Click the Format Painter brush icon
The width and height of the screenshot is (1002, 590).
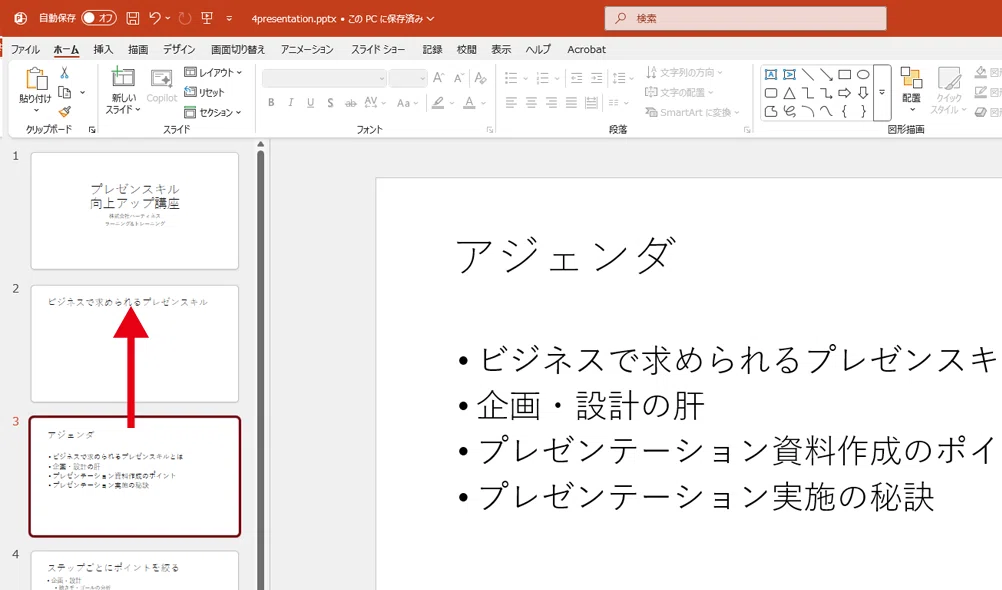pos(65,111)
